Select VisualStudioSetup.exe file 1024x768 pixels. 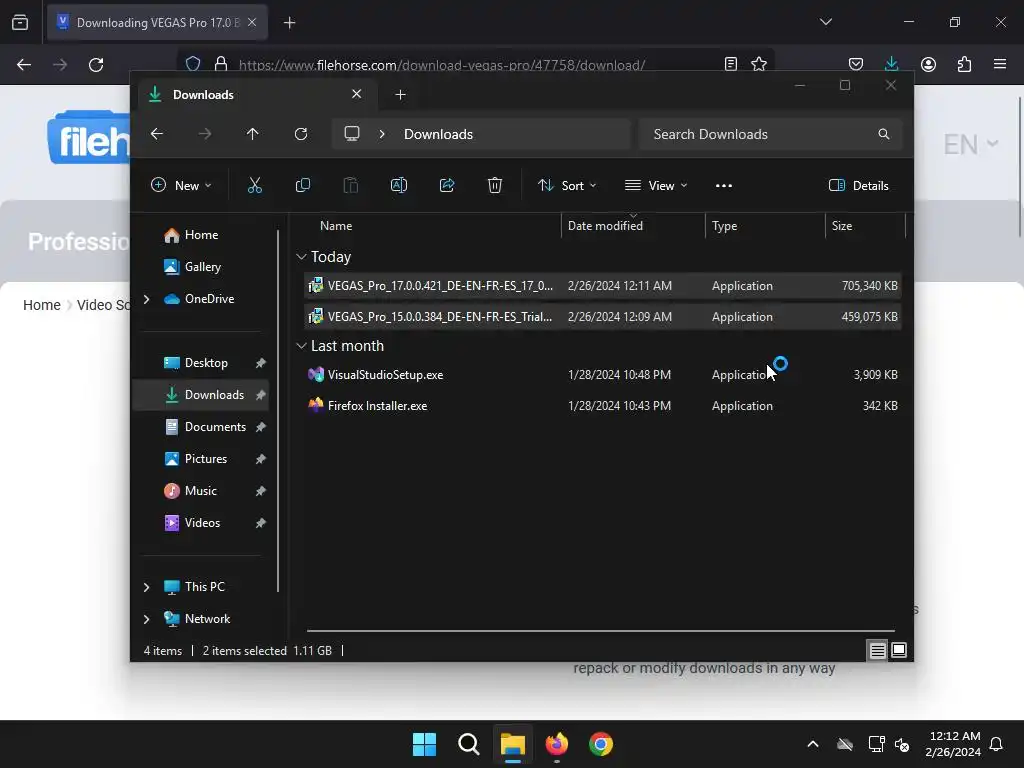[603, 375]
